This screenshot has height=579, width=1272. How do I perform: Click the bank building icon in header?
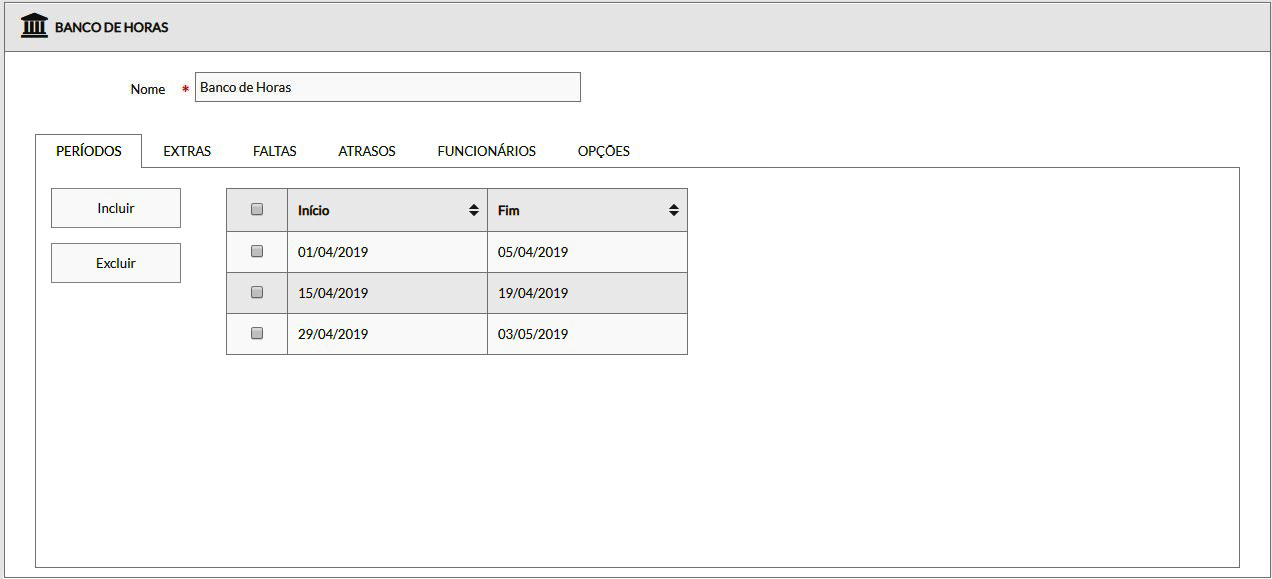[34, 26]
